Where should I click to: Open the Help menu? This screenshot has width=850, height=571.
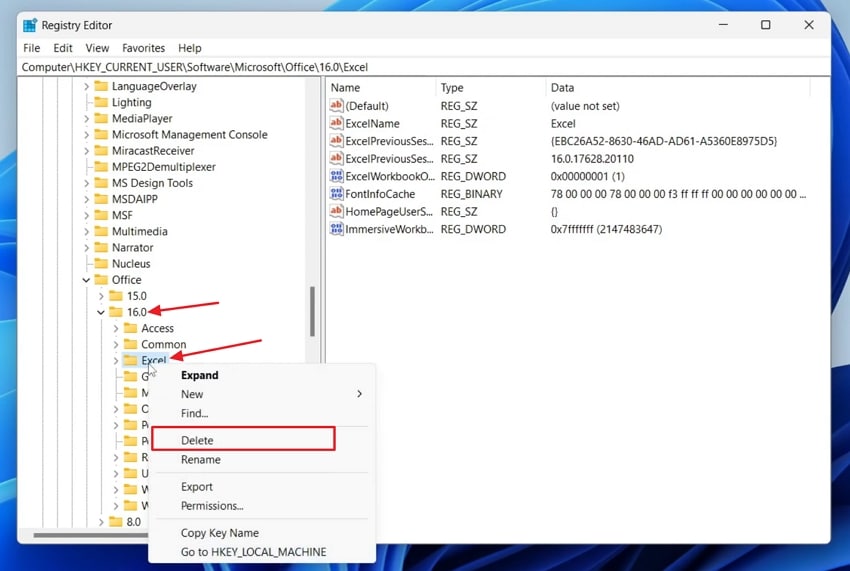tap(190, 48)
